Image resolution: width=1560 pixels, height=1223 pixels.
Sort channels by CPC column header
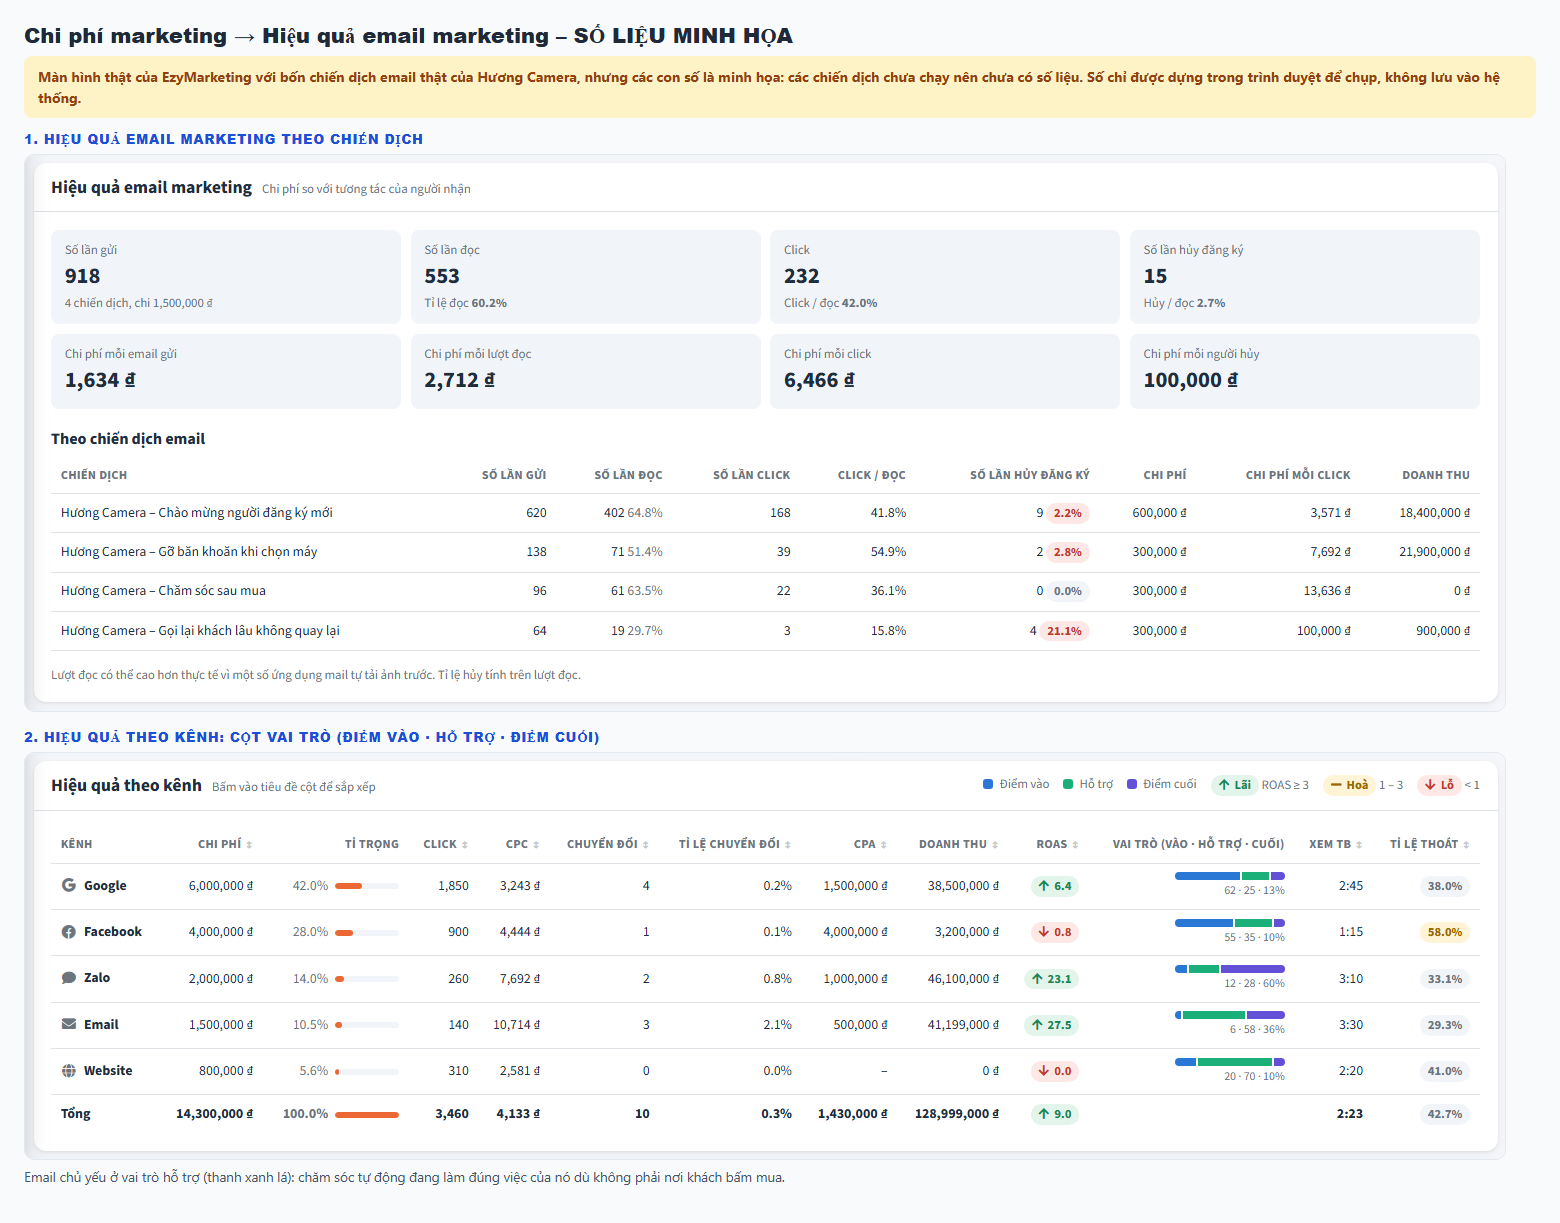click(523, 844)
